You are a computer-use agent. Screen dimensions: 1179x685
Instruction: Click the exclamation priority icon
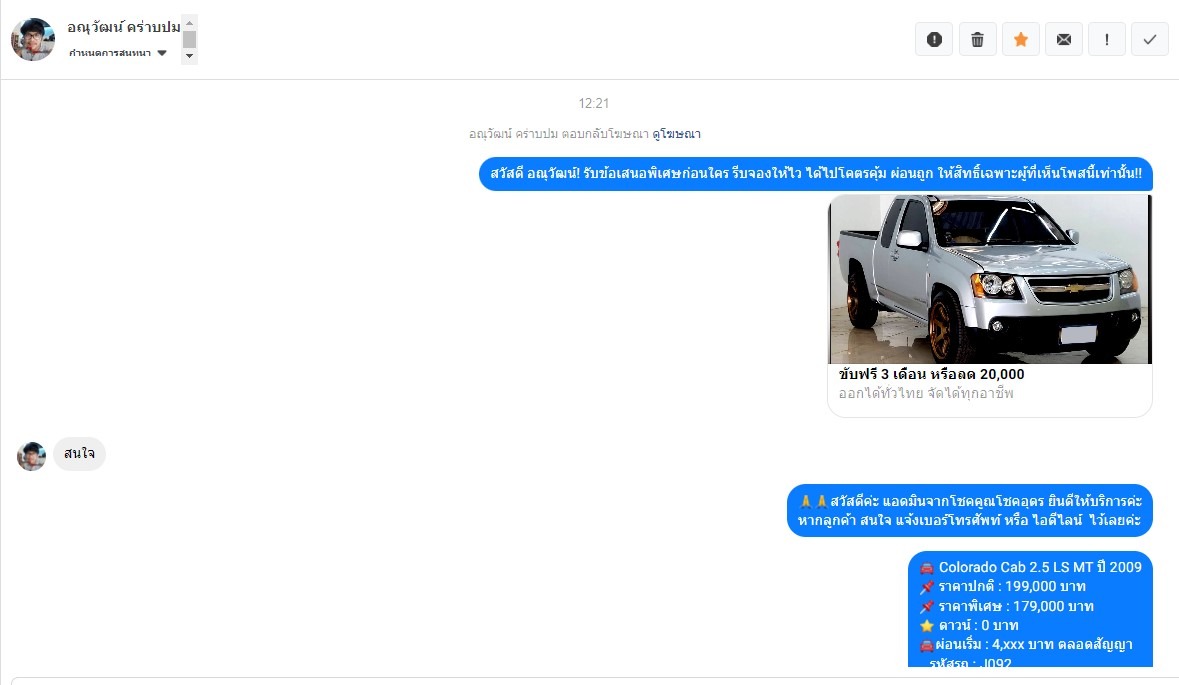pos(1107,39)
